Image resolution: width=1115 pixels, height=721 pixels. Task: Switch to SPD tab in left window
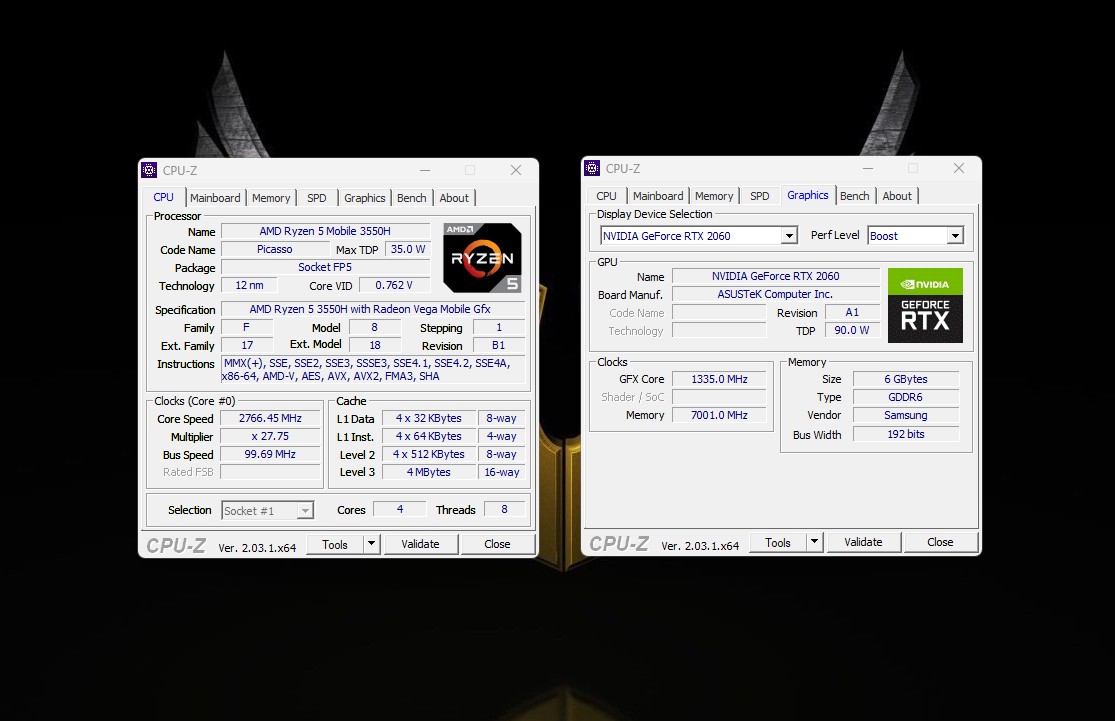click(316, 198)
